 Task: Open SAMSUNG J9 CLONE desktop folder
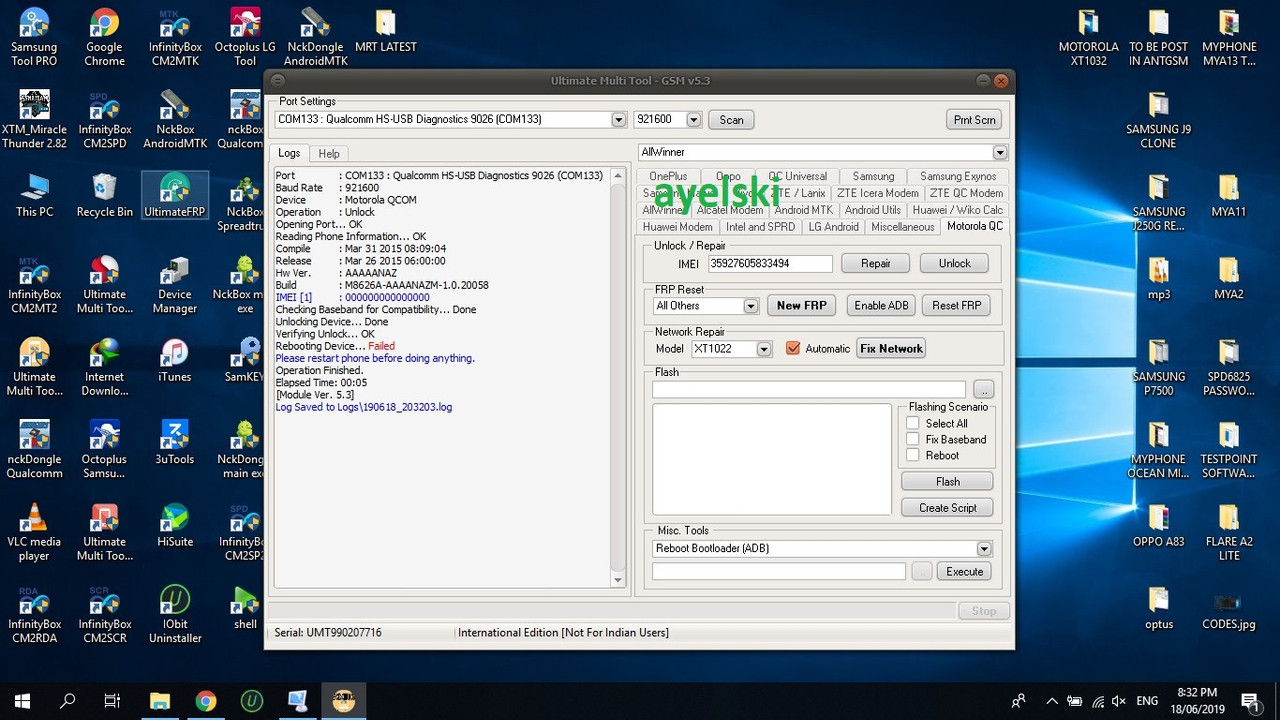point(1158,120)
